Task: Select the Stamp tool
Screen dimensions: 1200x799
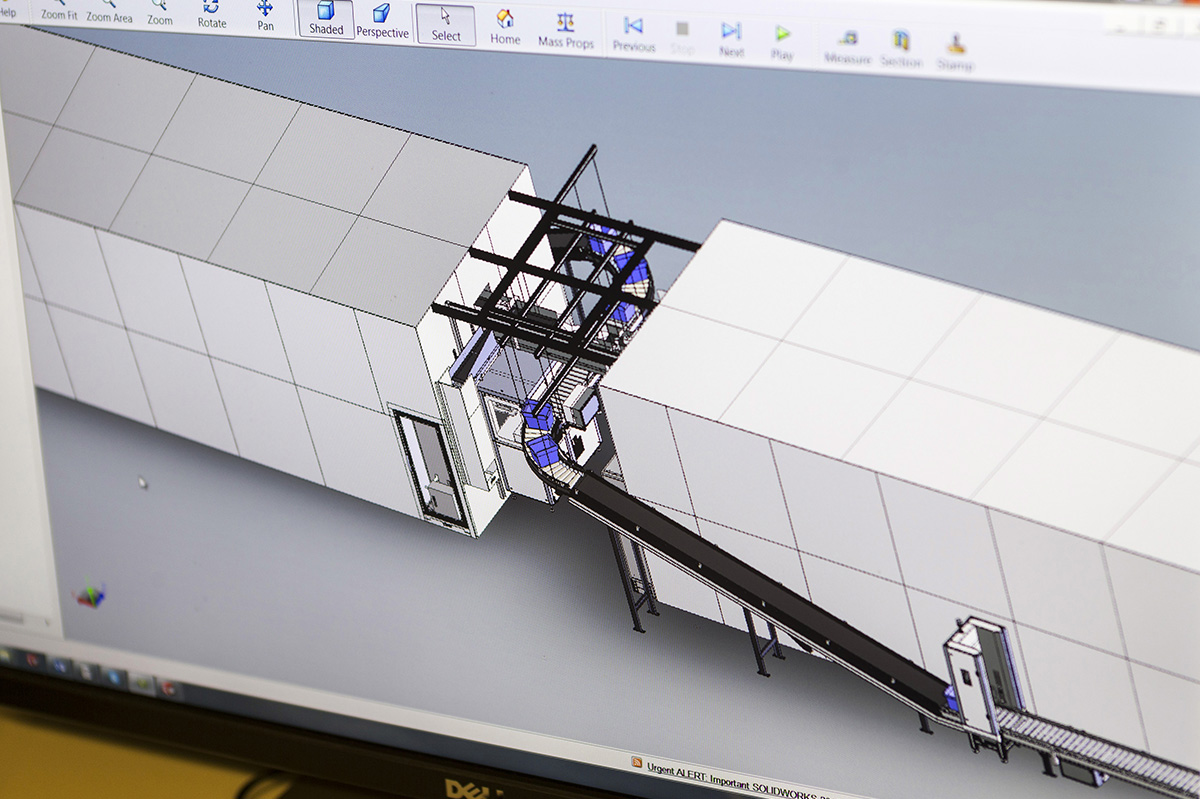Action: coord(955,53)
